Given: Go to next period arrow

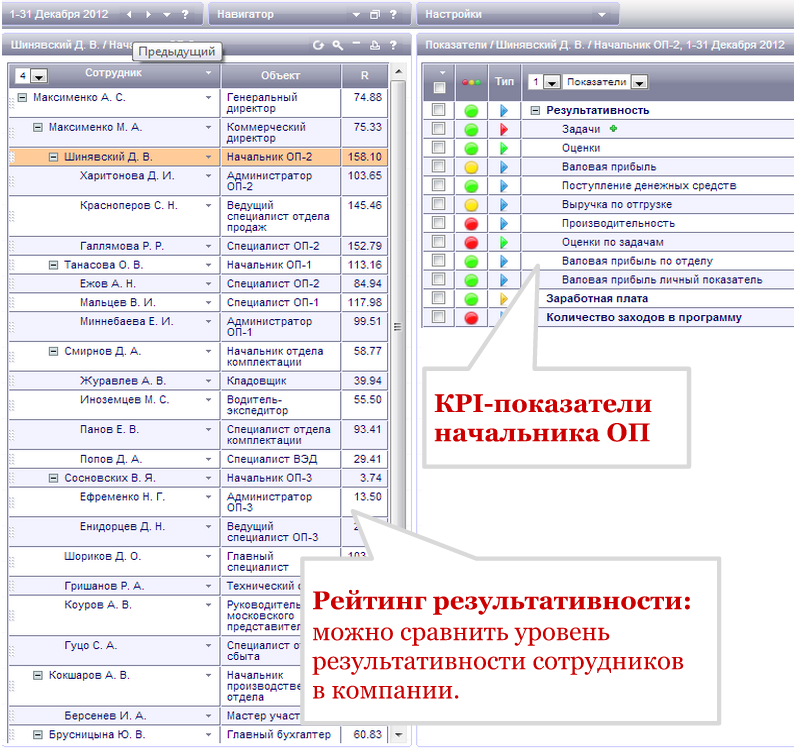Looking at the screenshot, I should coord(148,15).
